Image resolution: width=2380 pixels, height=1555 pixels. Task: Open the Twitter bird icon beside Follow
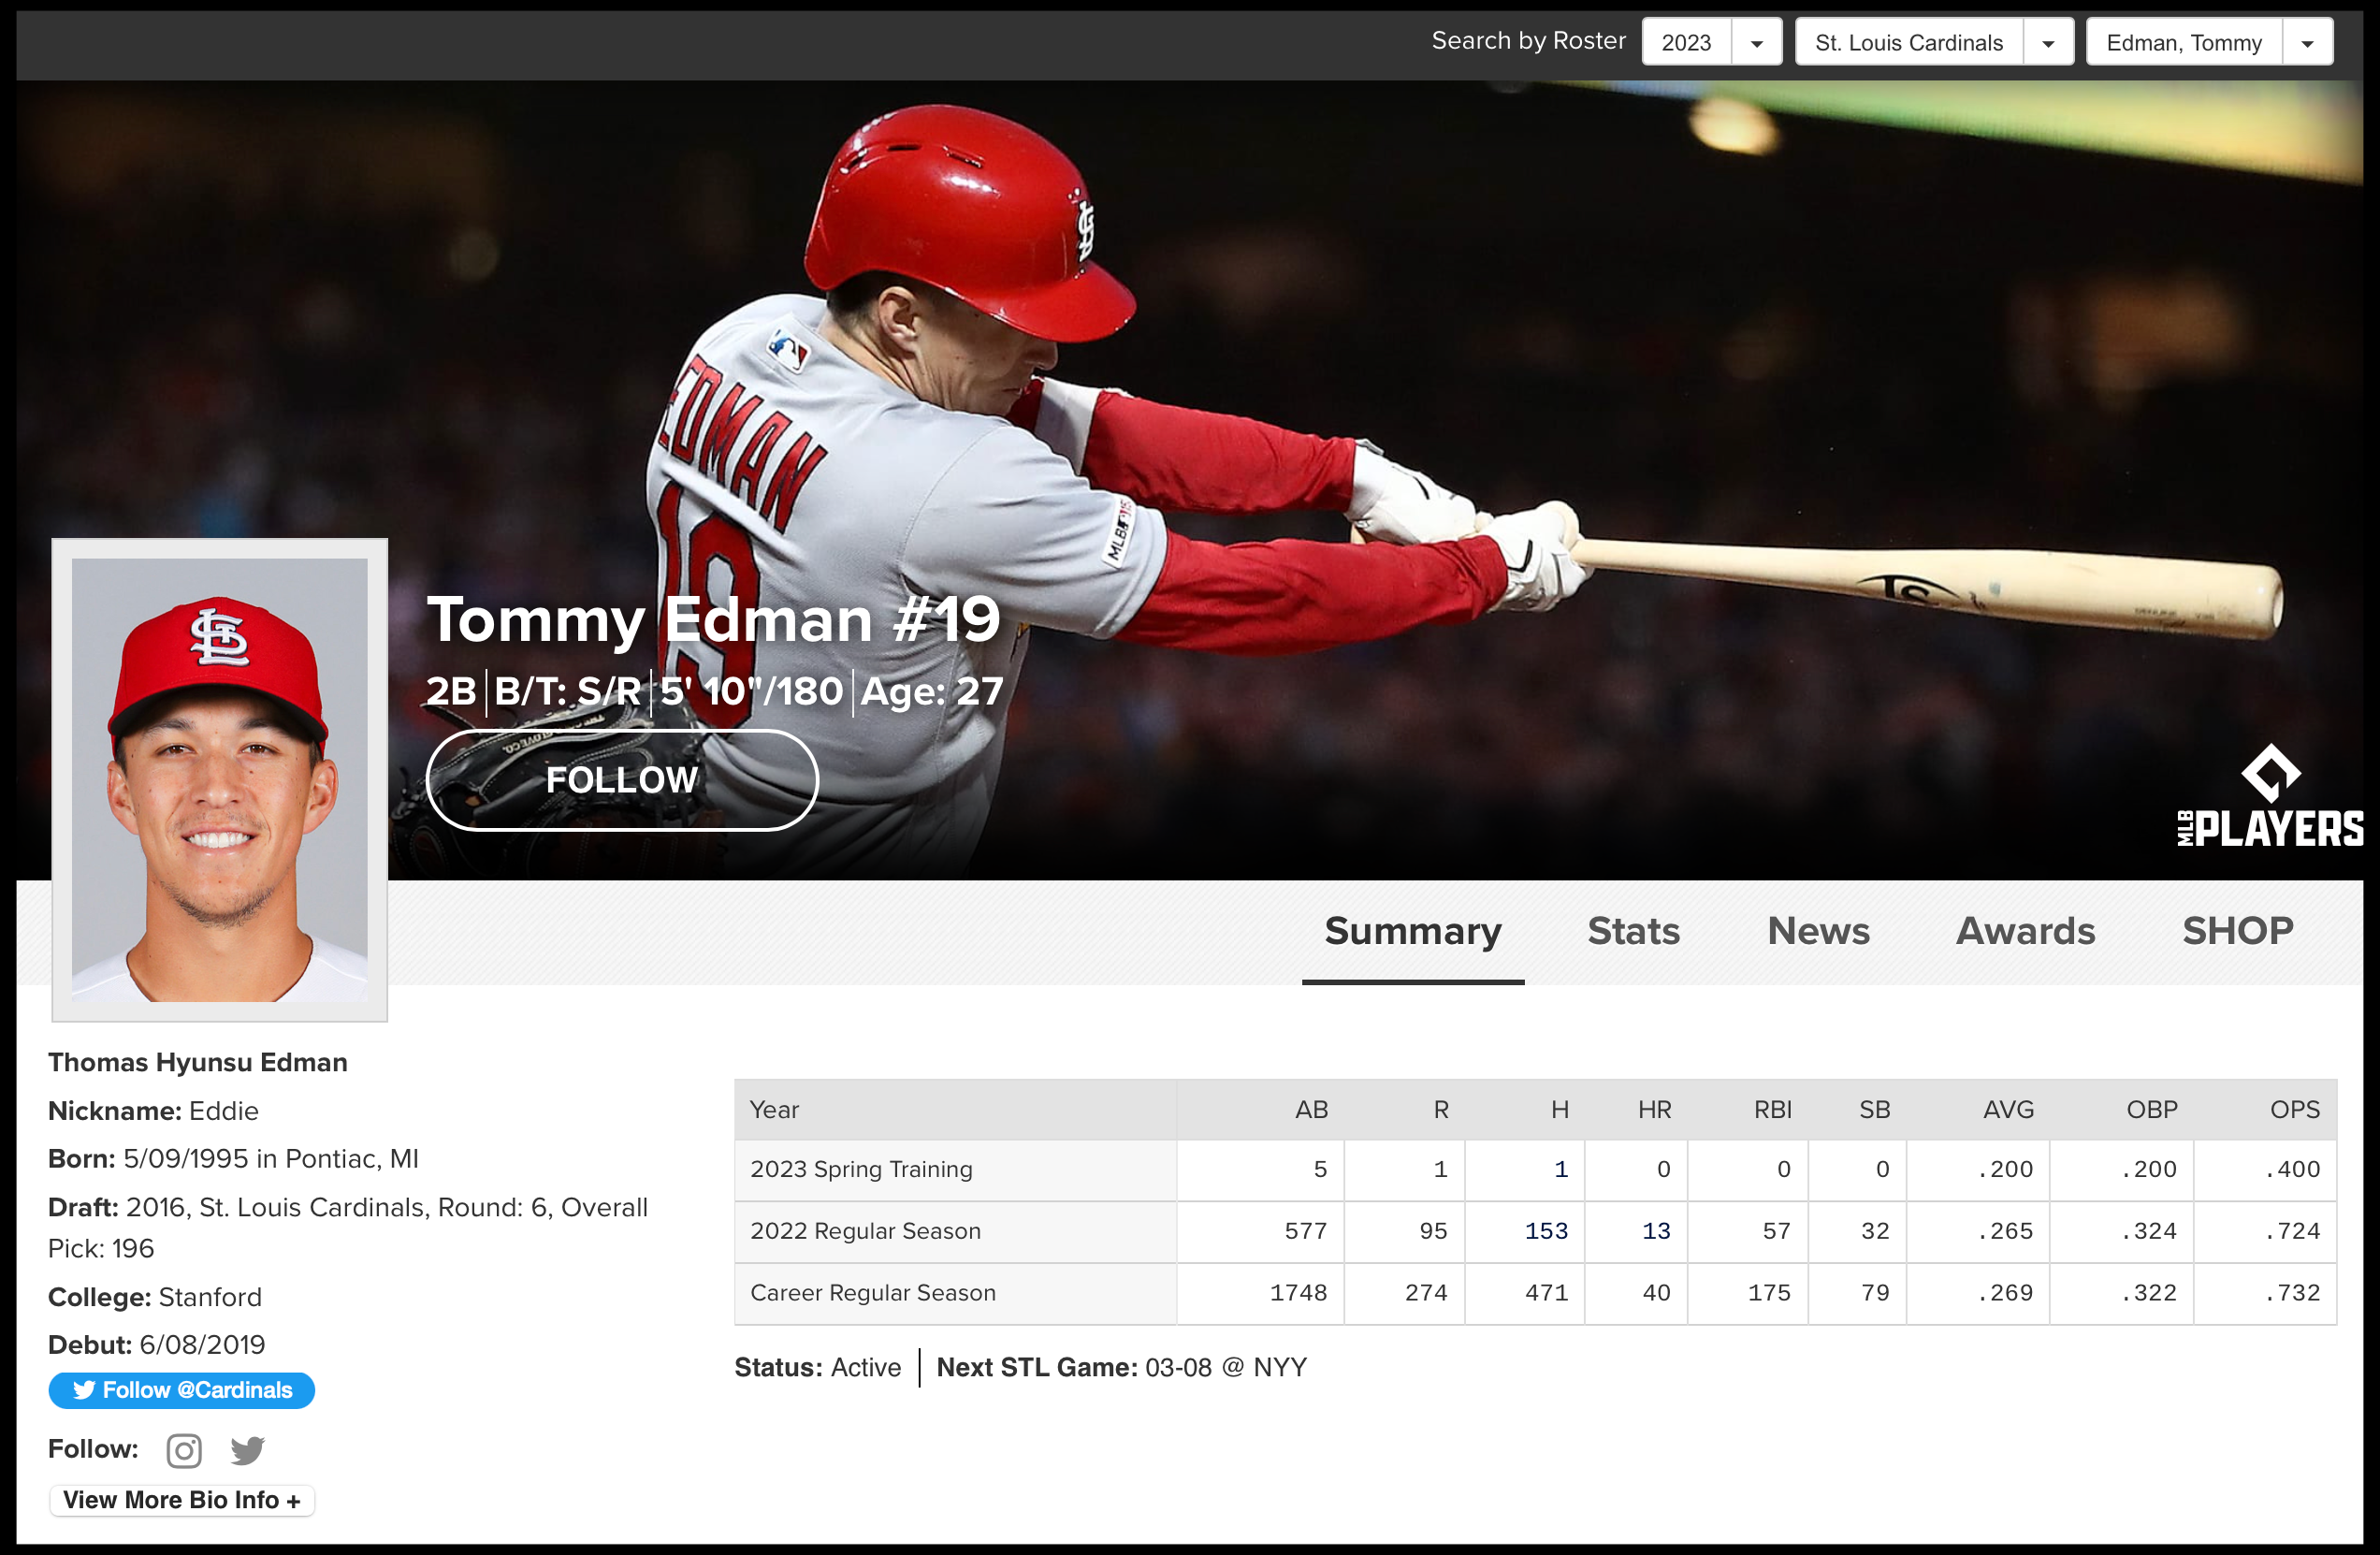(247, 1450)
